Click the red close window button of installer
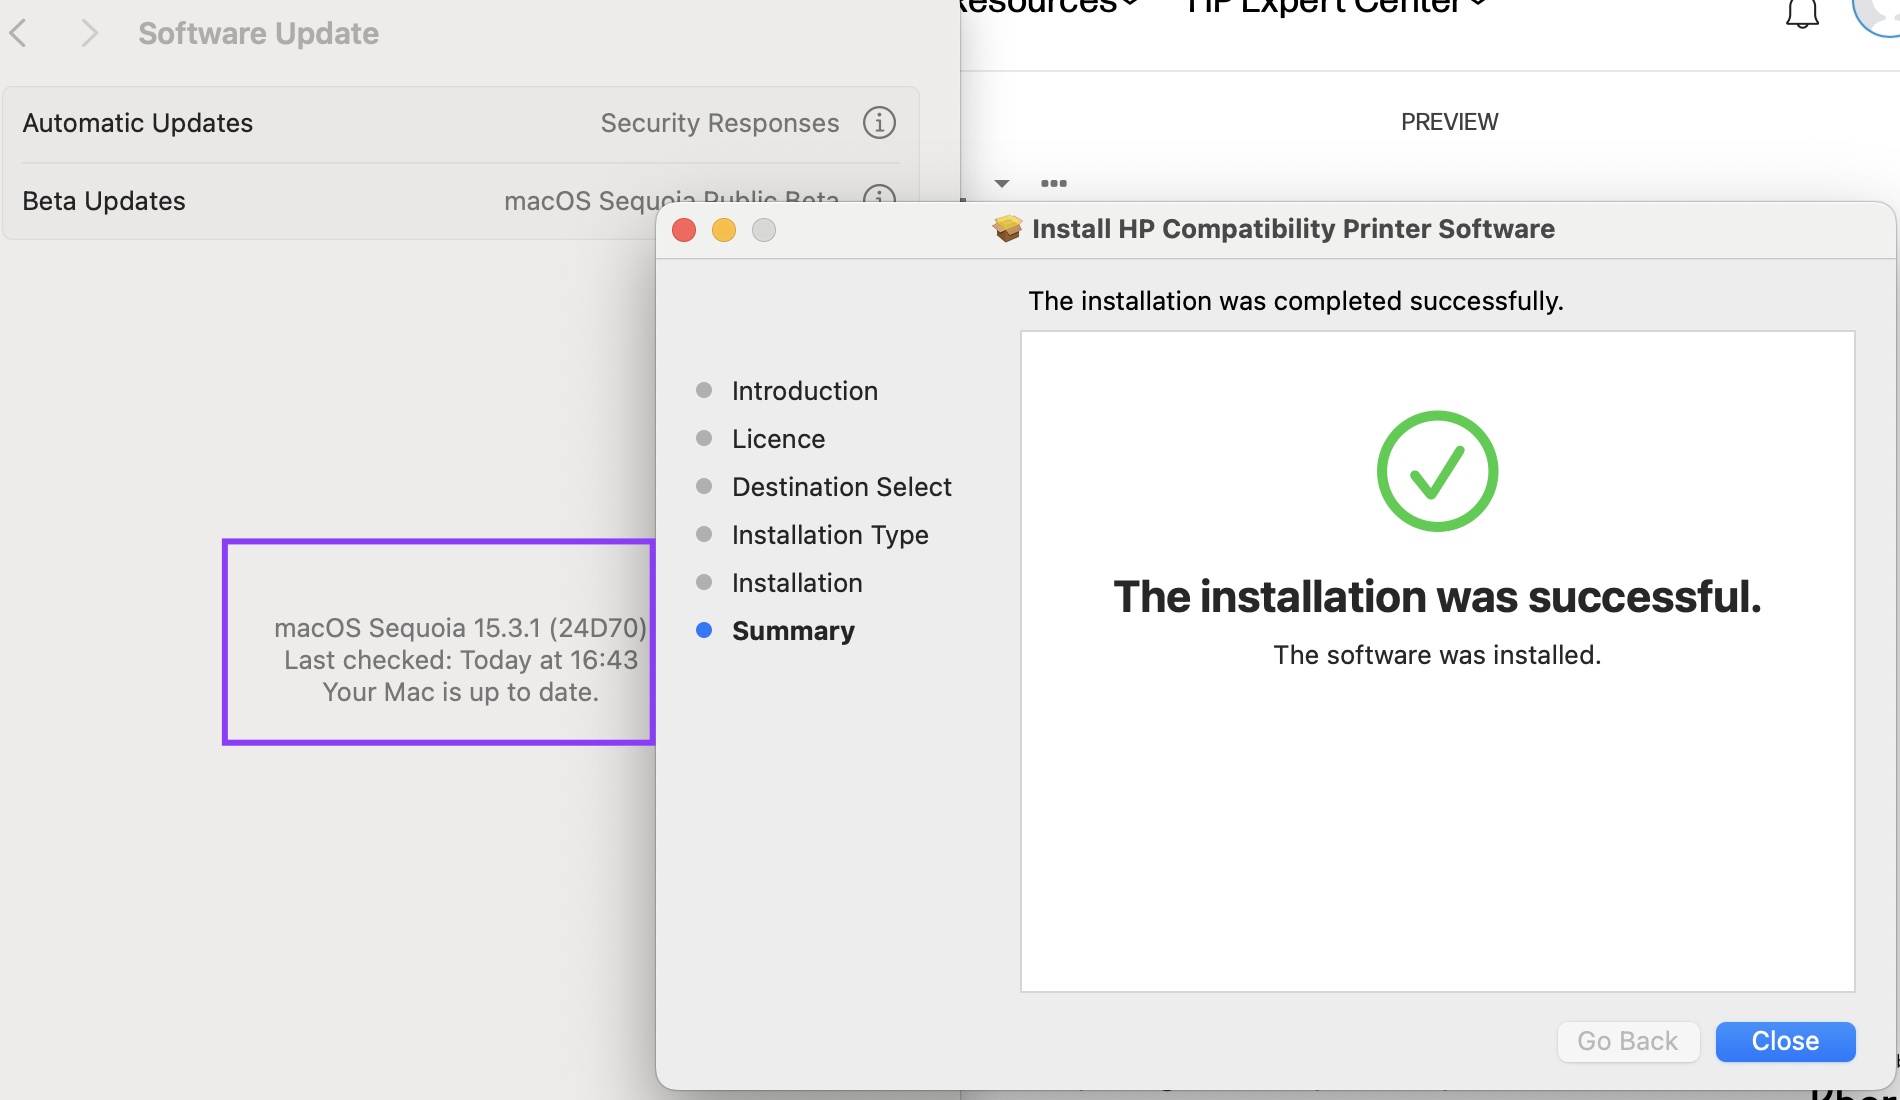Viewport: 1900px width, 1100px height. tap(684, 230)
